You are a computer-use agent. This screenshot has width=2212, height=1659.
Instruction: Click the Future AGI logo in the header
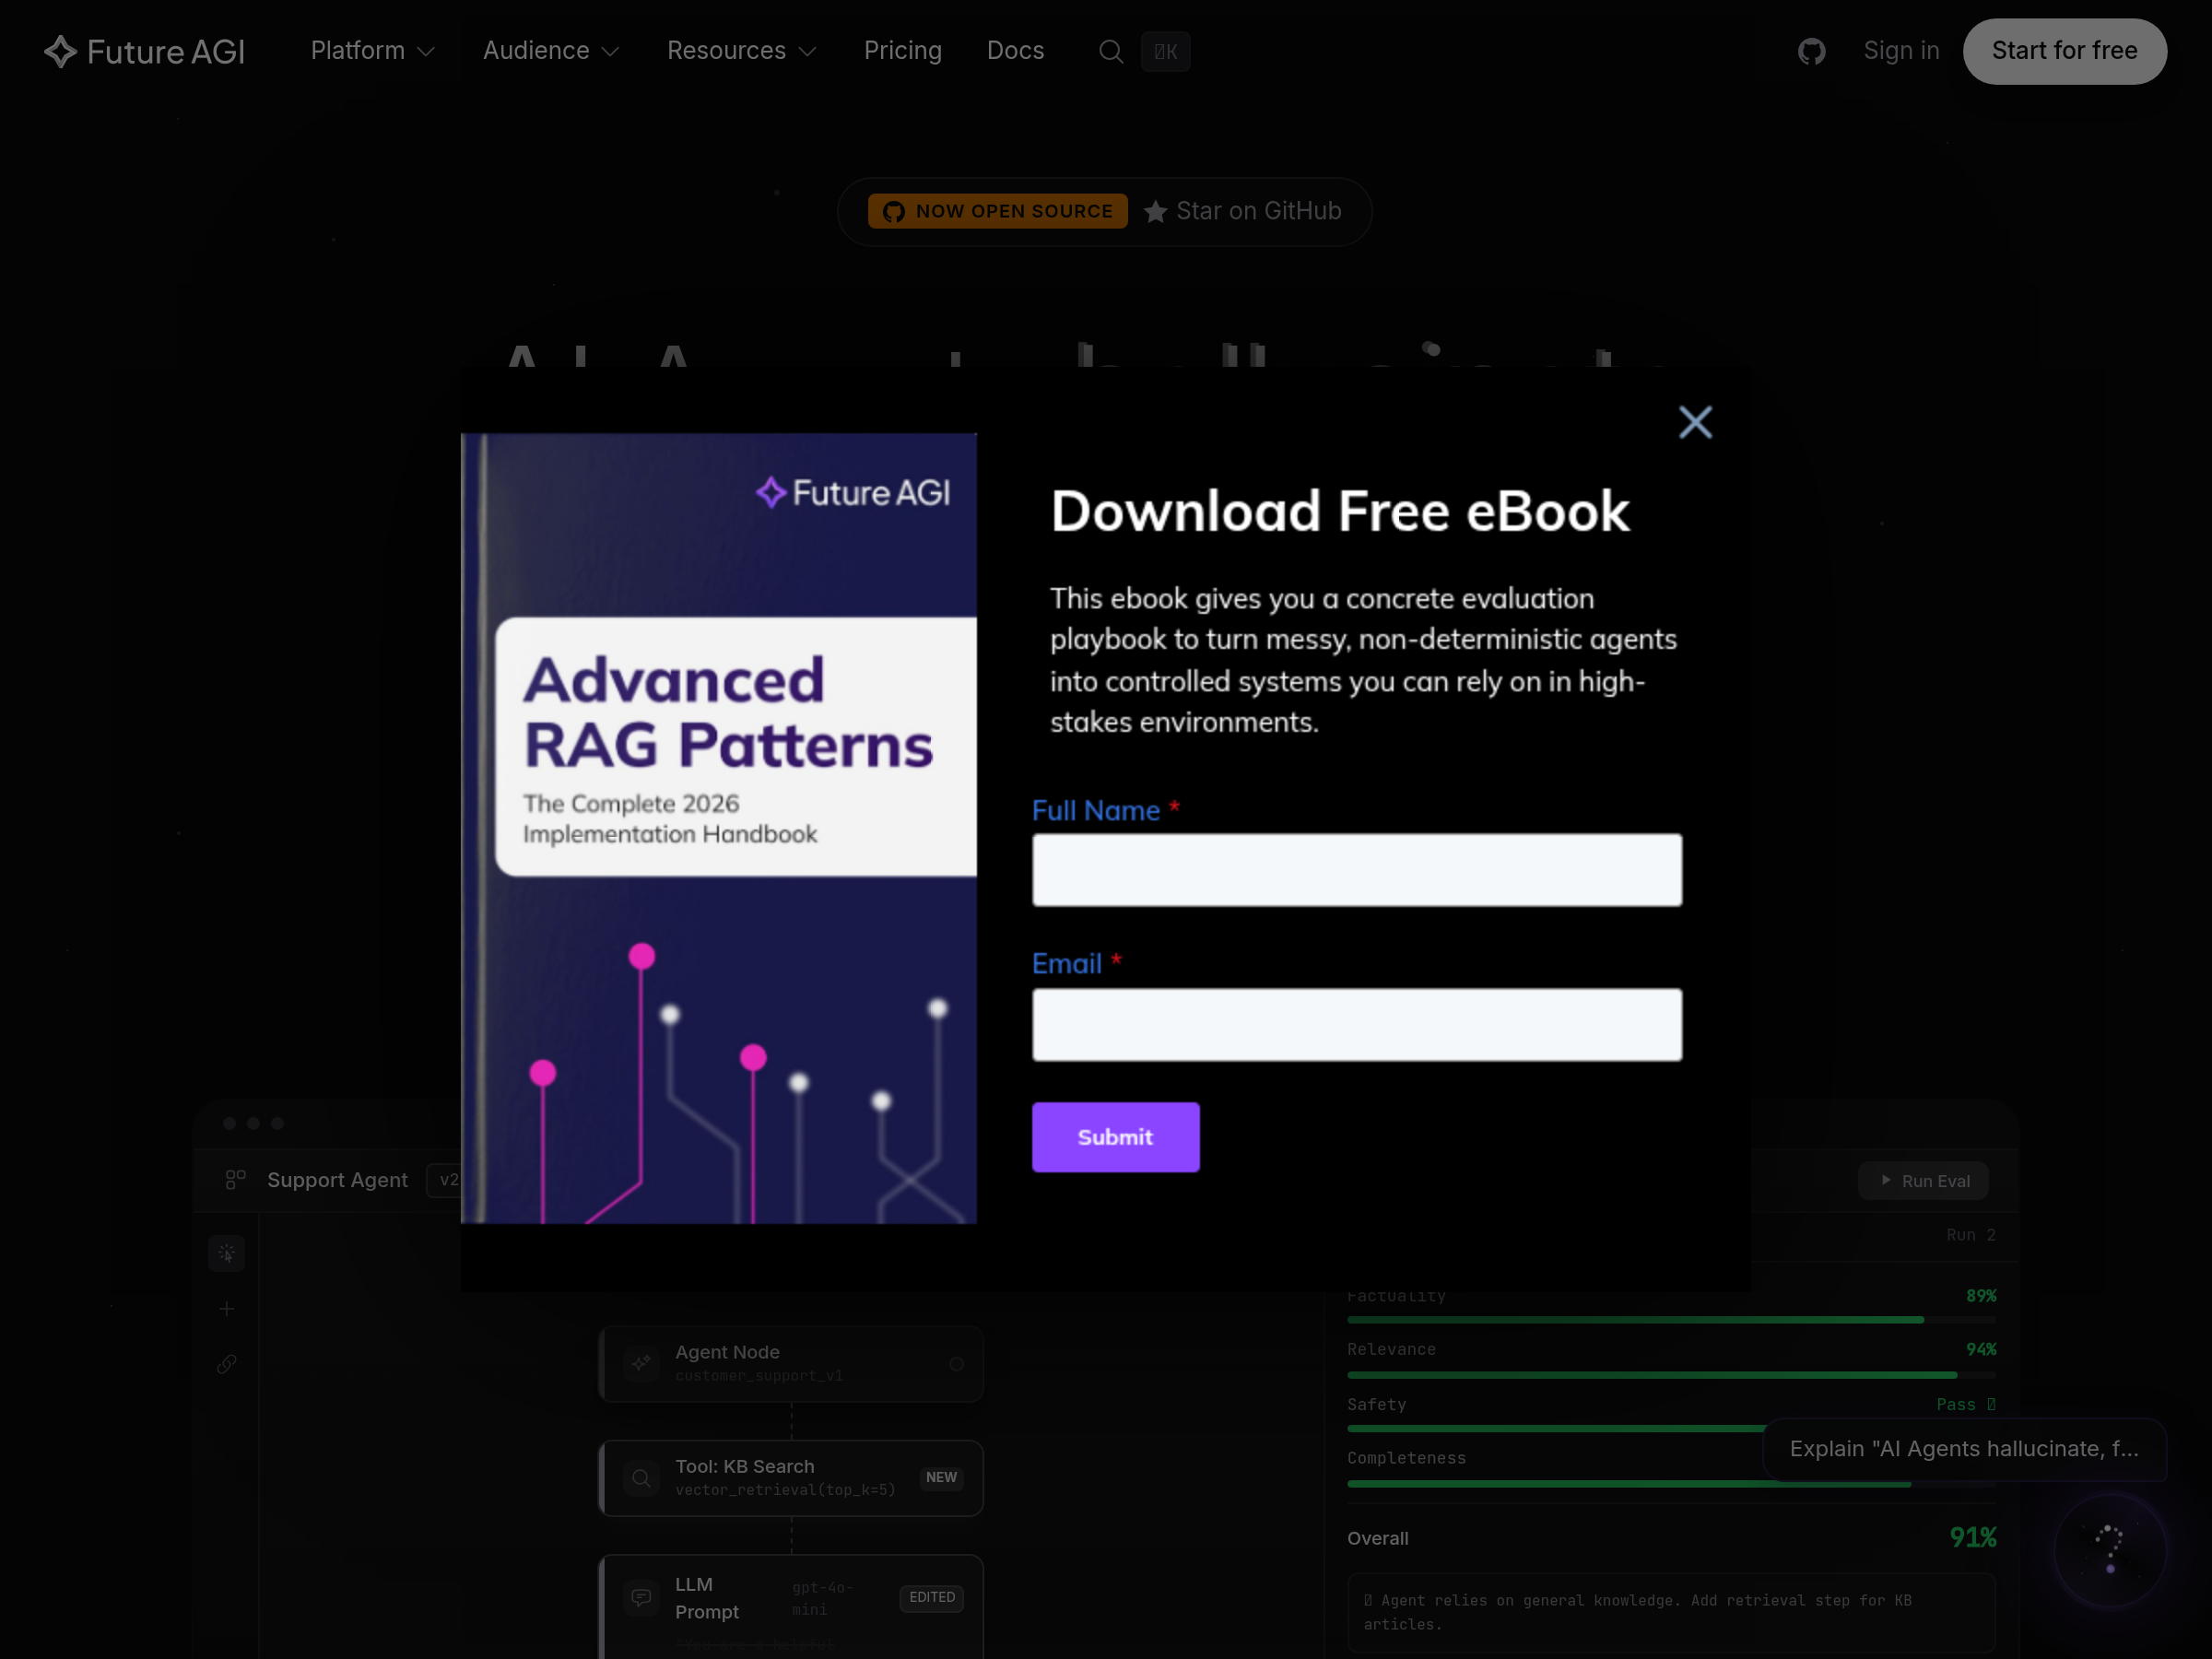click(x=145, y=52)
